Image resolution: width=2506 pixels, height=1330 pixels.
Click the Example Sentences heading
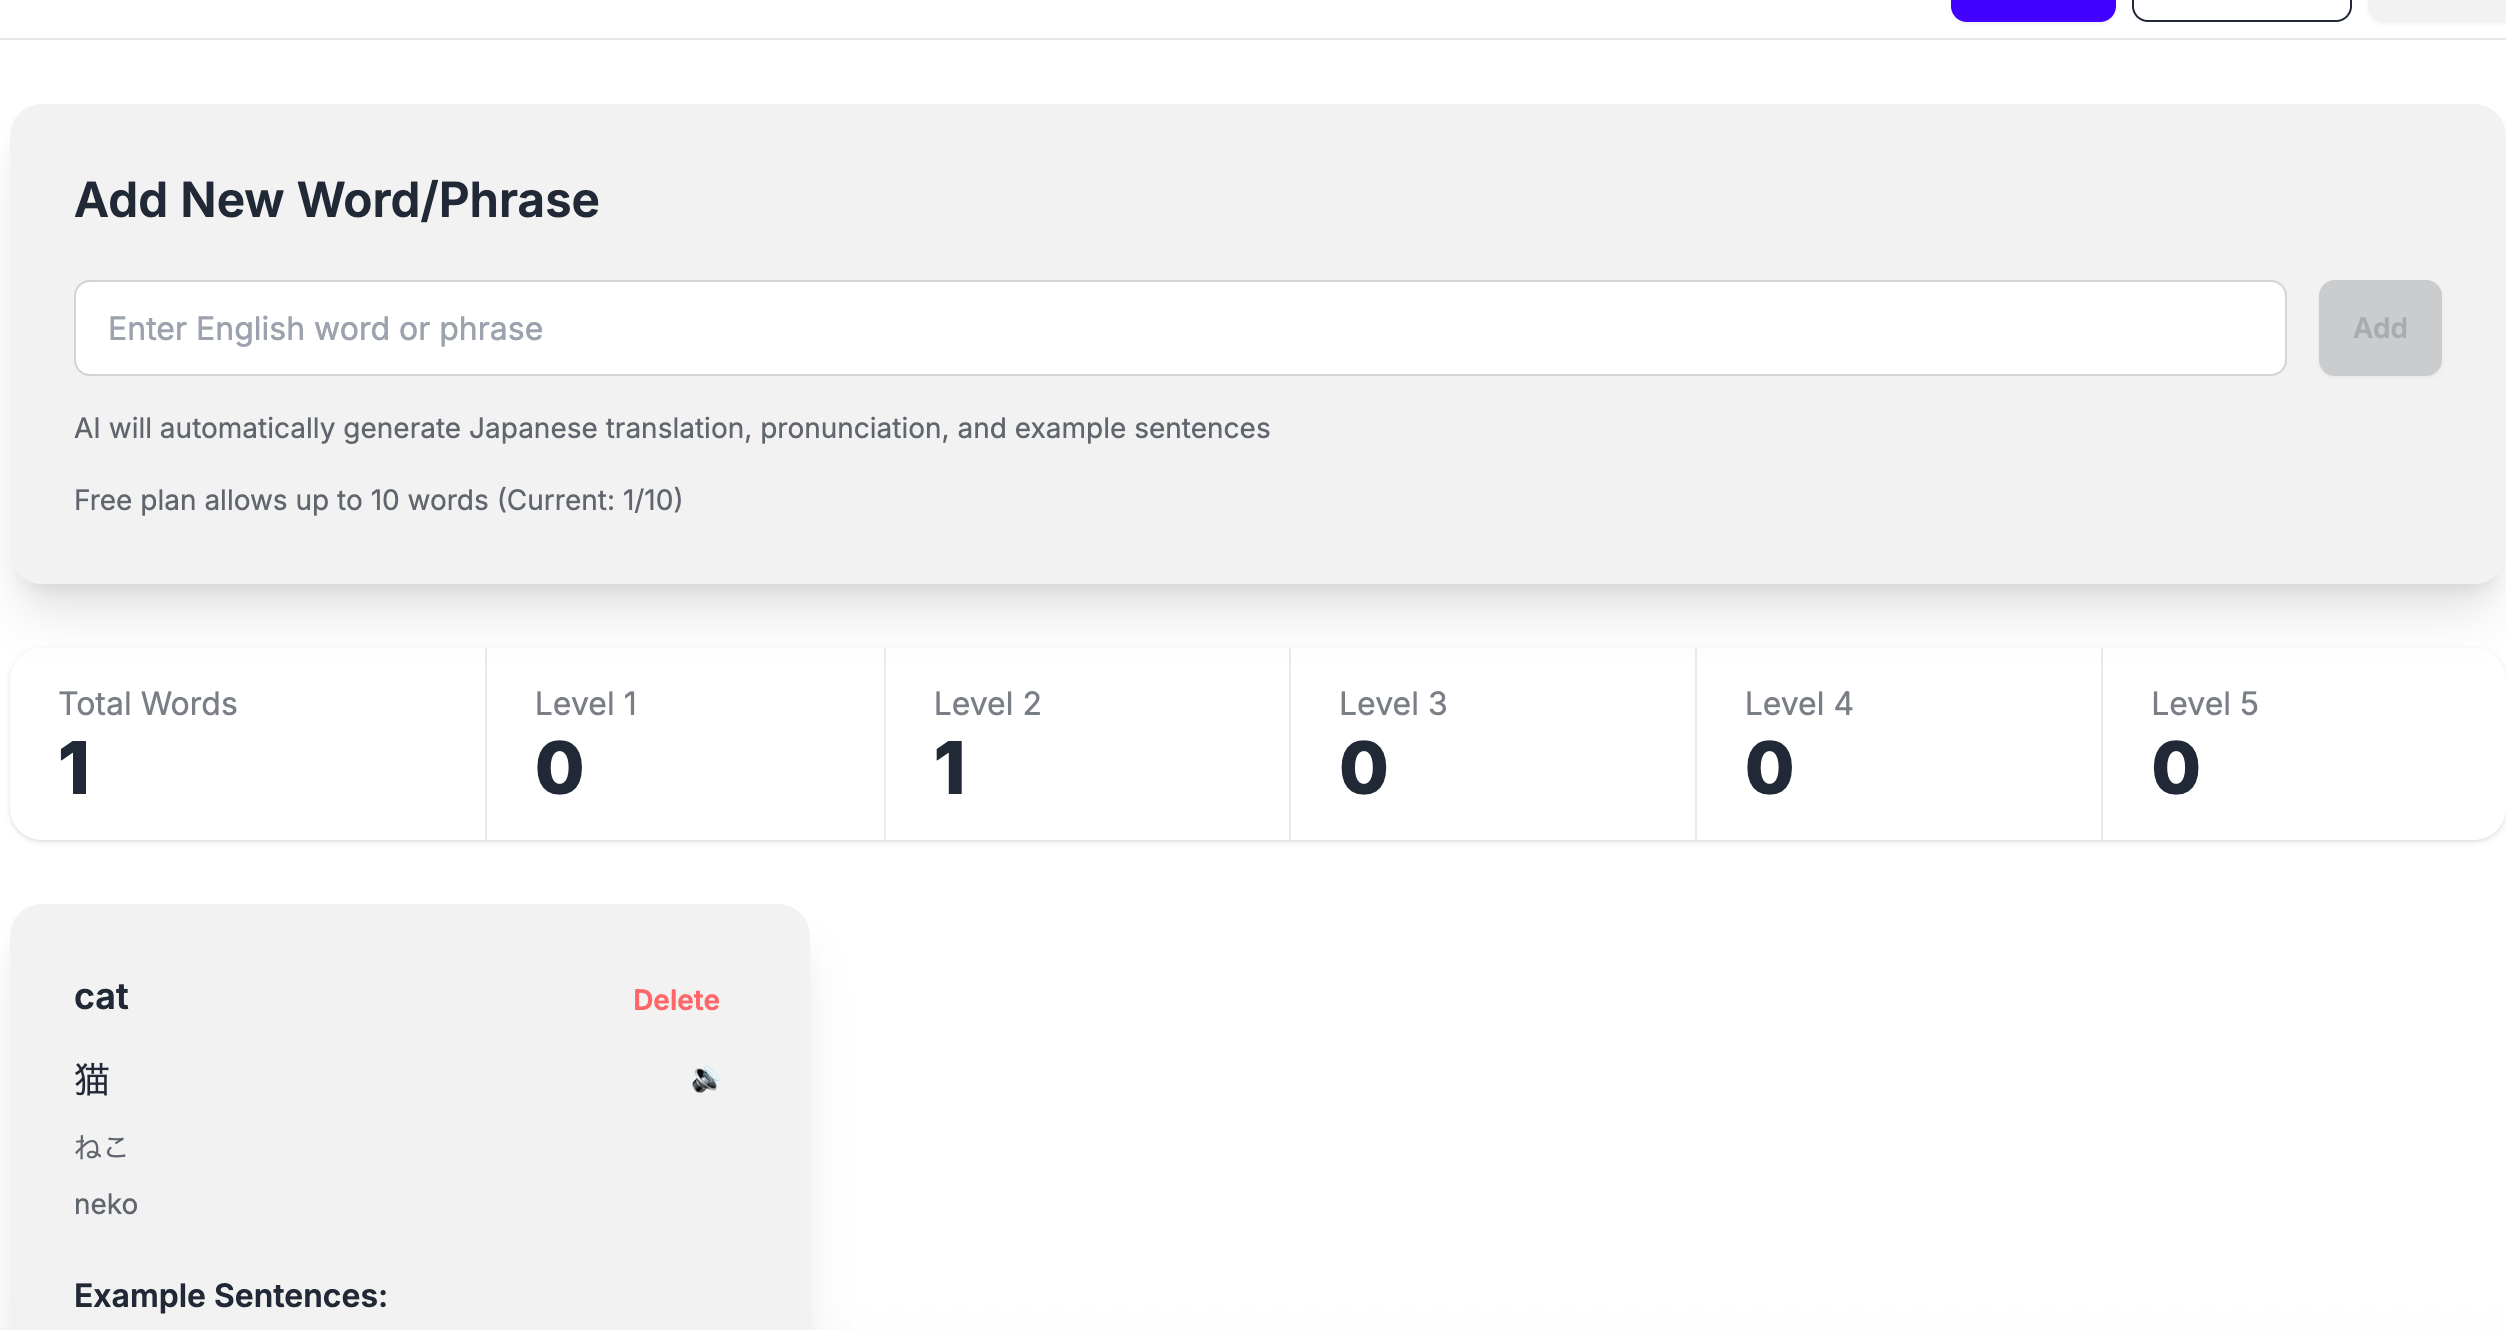[x=231, y=1296]
